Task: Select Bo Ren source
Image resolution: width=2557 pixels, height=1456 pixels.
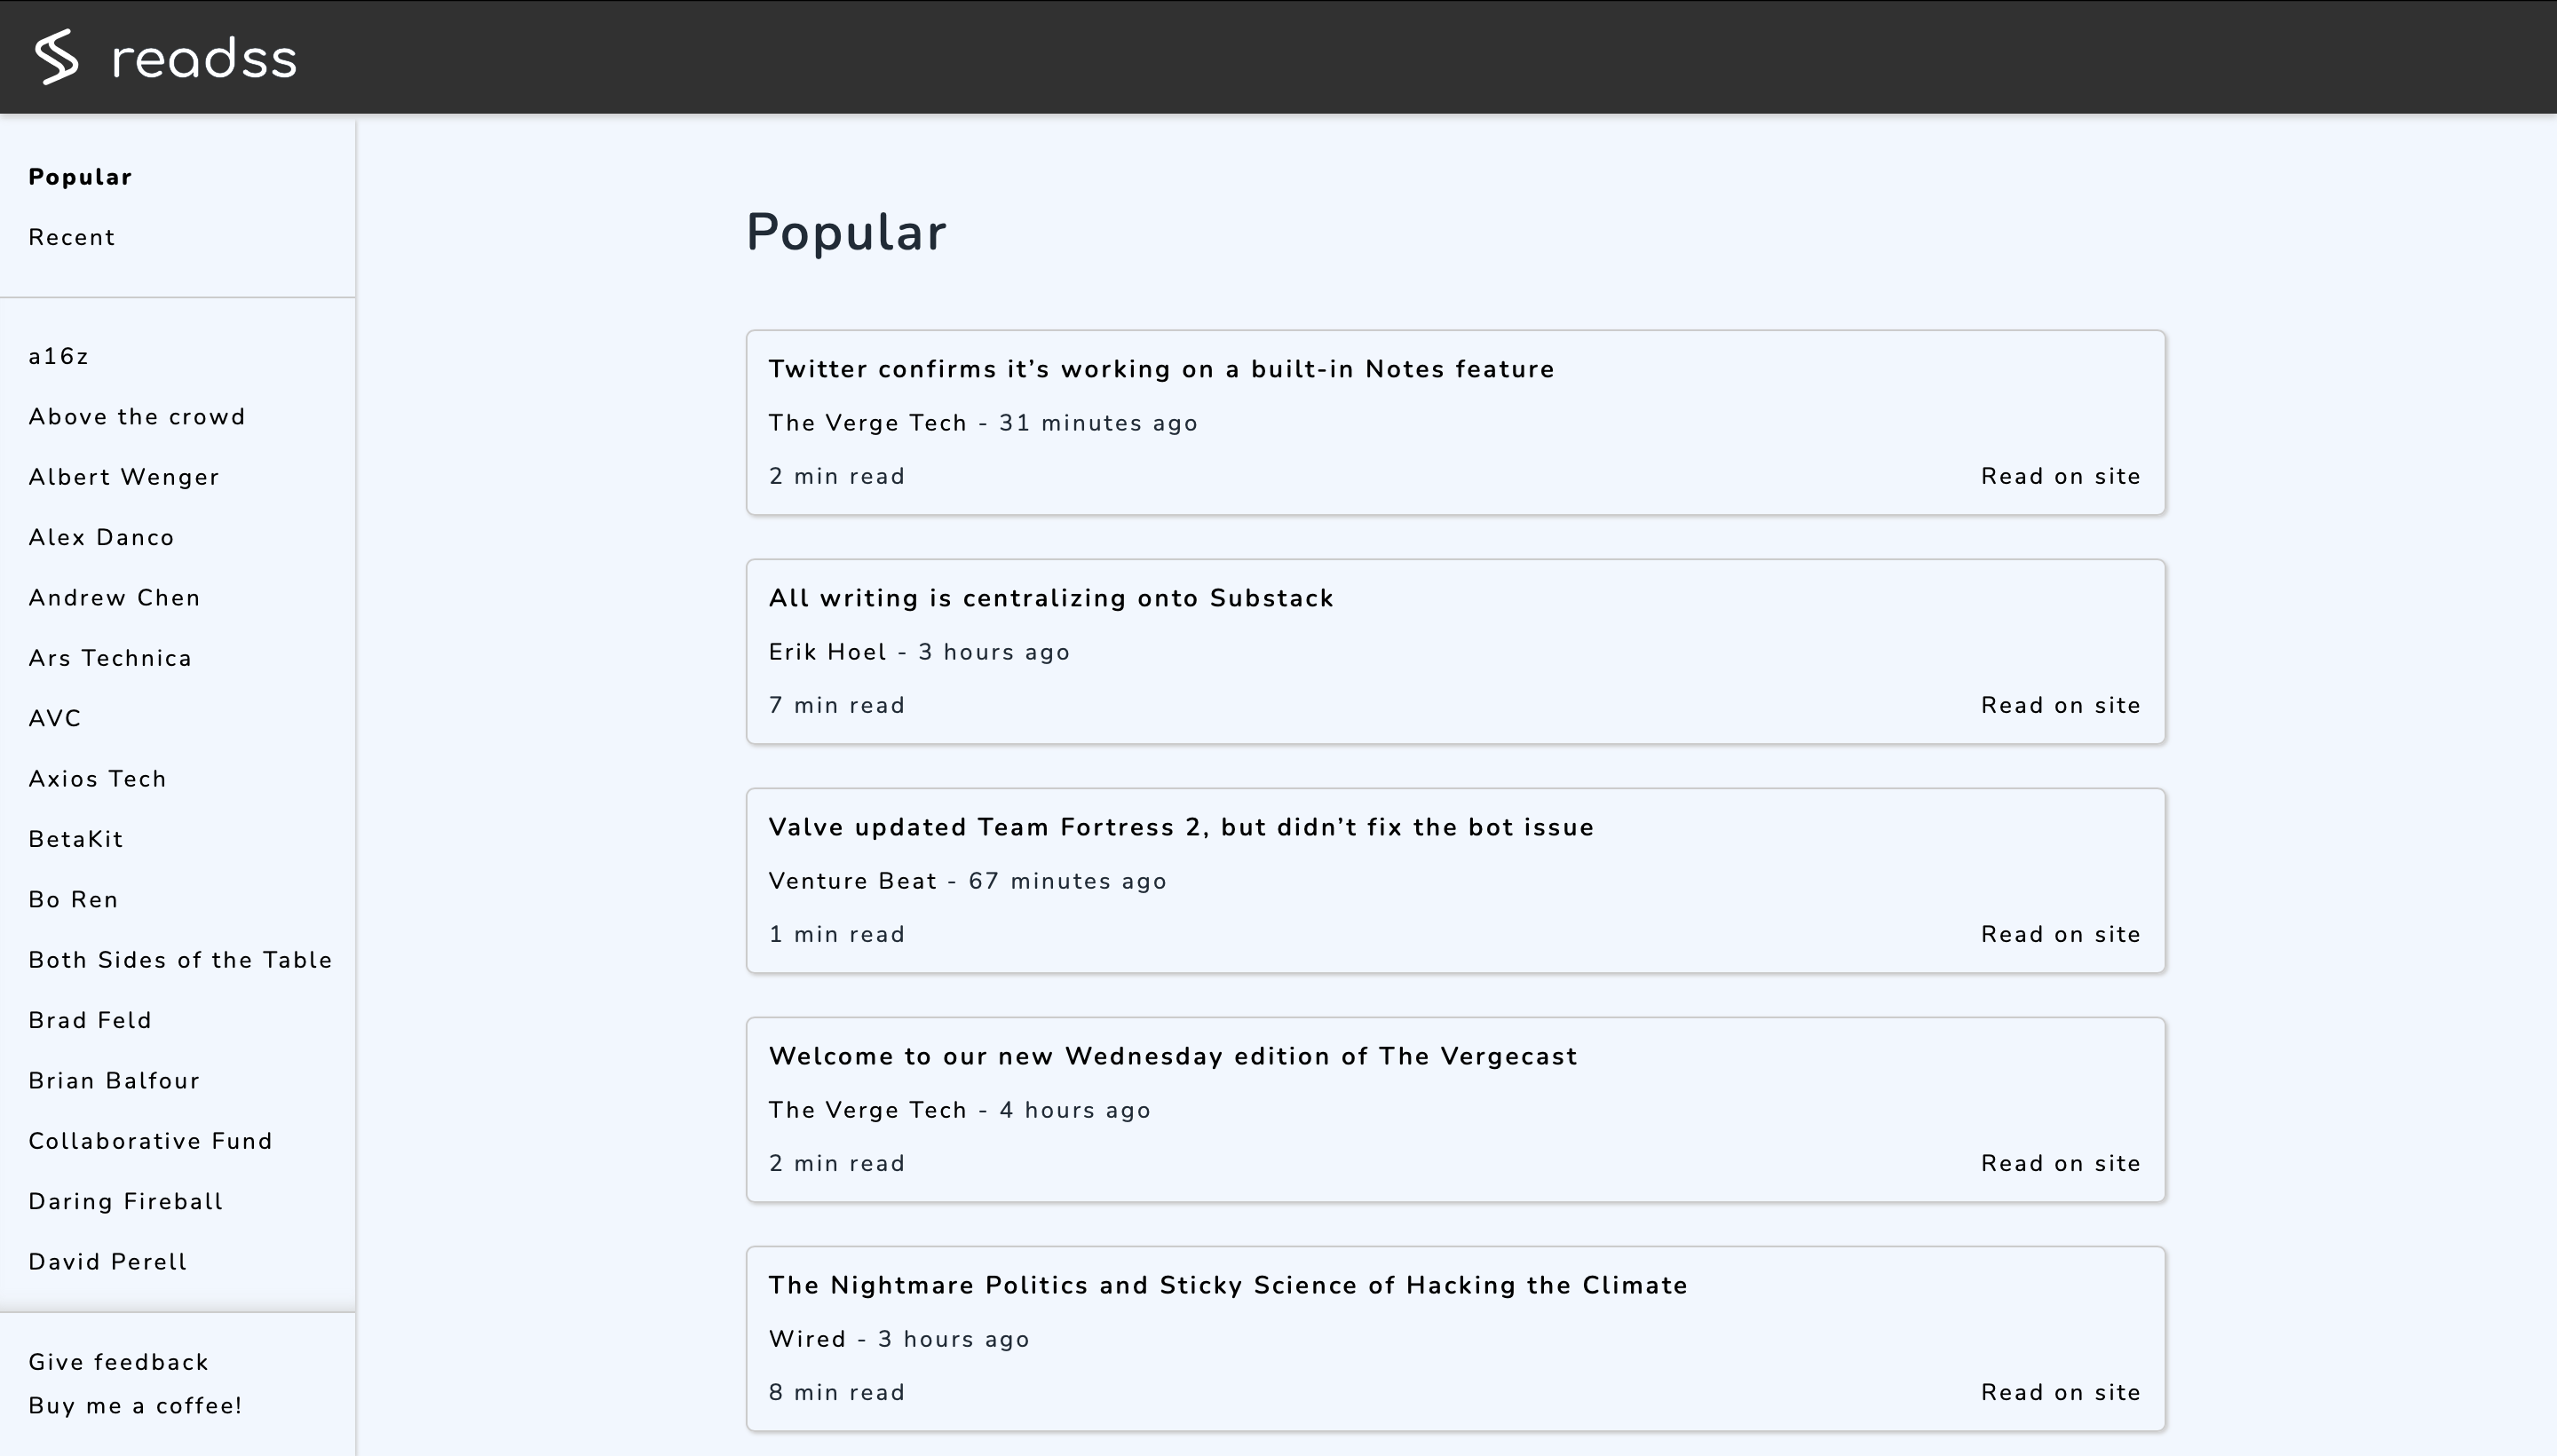Action: [74, 900]
